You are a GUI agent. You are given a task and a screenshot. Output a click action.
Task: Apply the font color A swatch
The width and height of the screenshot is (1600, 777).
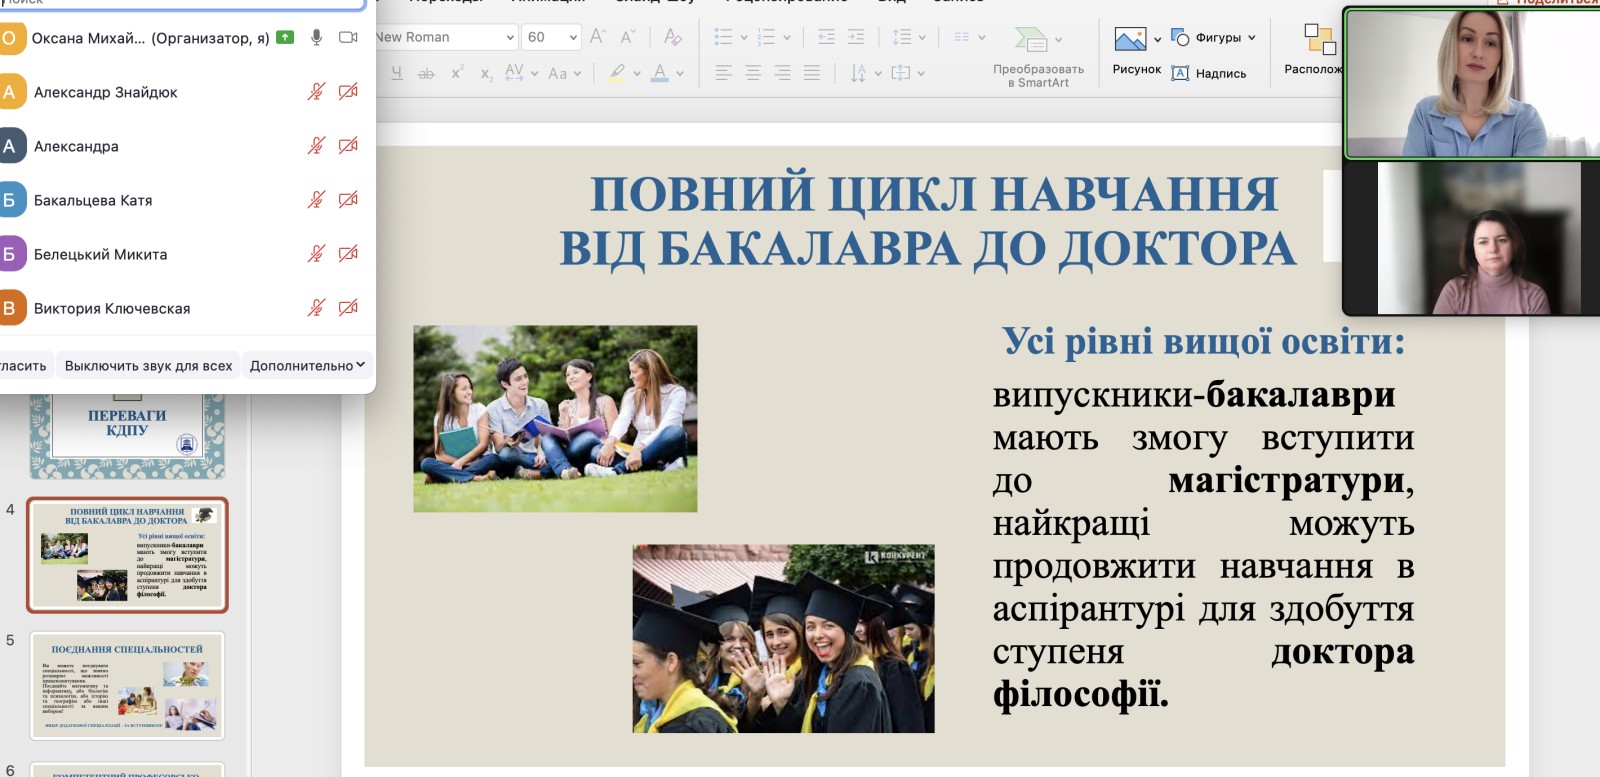click(x=660, y=73)
